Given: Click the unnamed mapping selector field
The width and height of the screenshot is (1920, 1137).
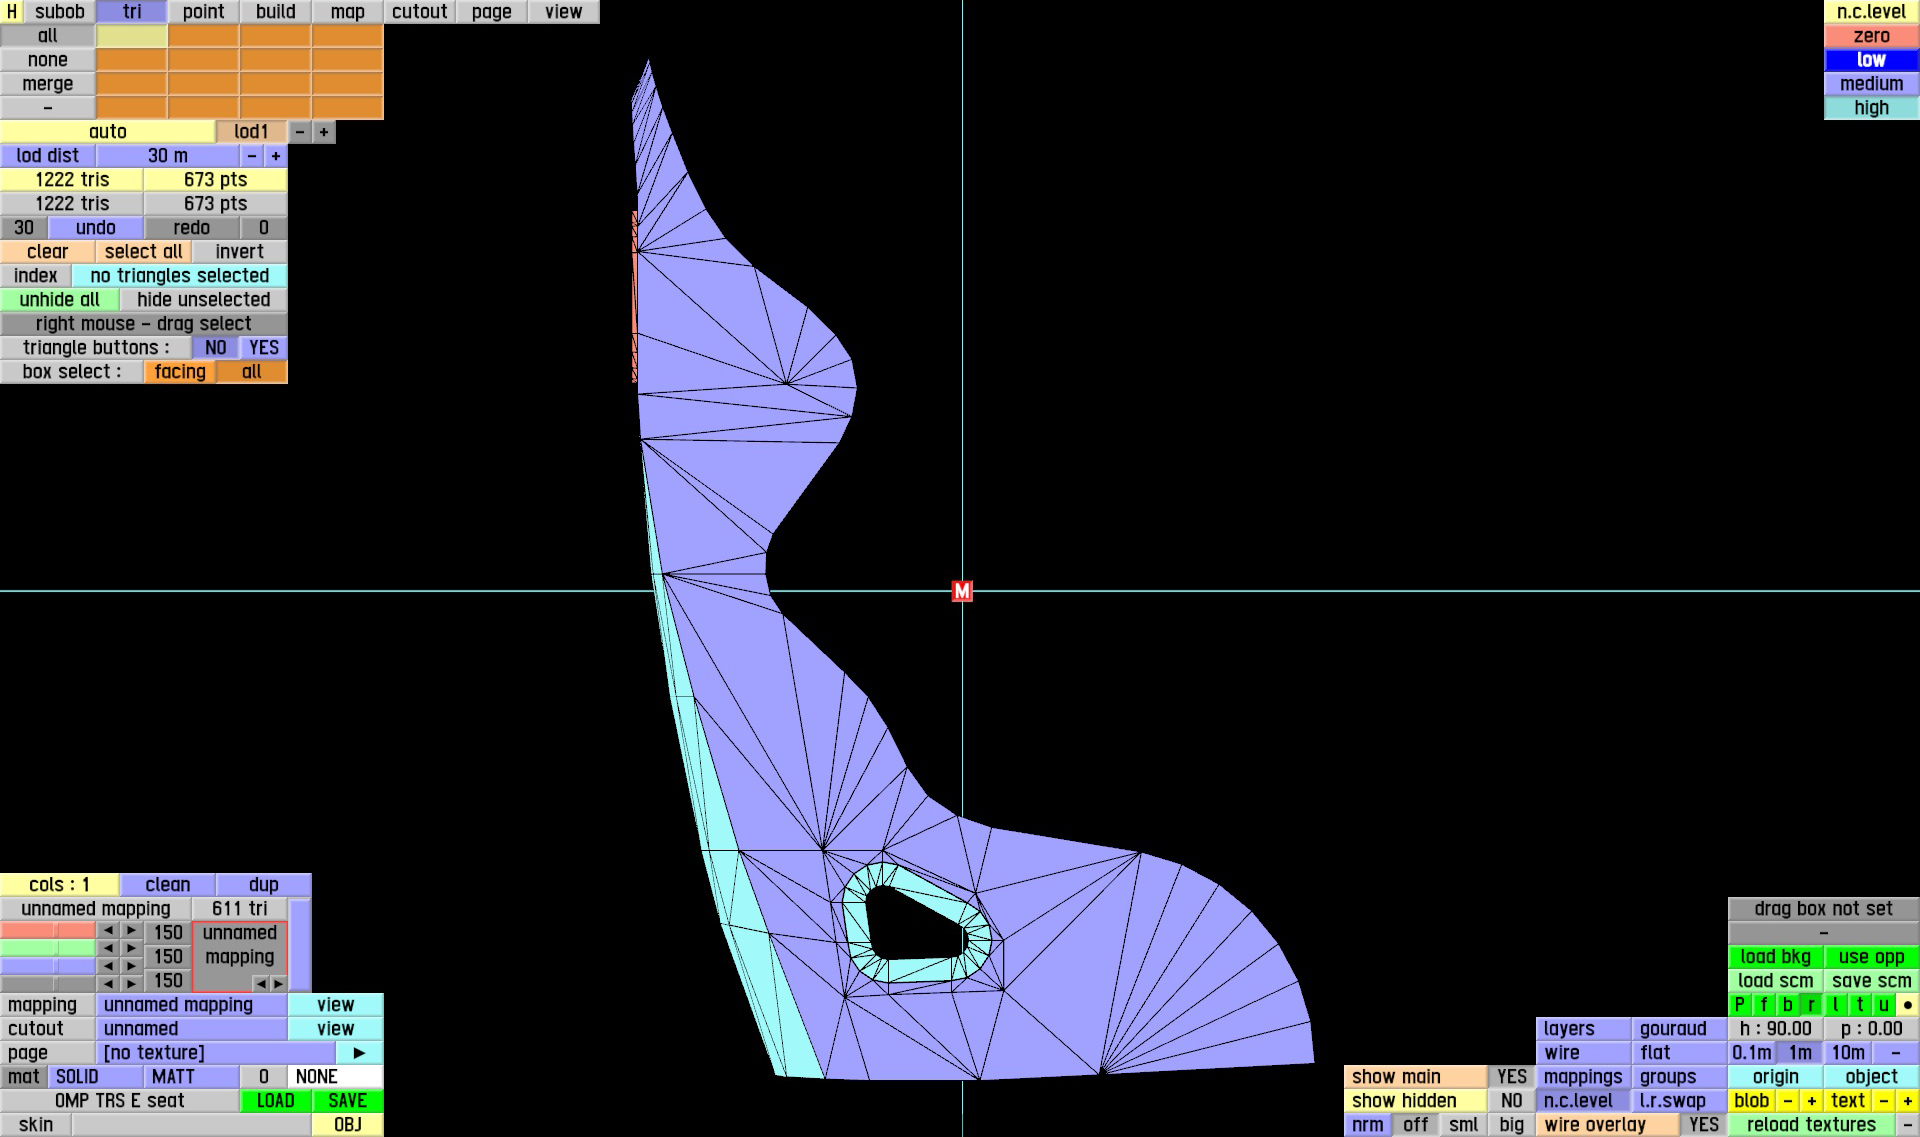Looking at the screenshot, I should pos(192,1005).
